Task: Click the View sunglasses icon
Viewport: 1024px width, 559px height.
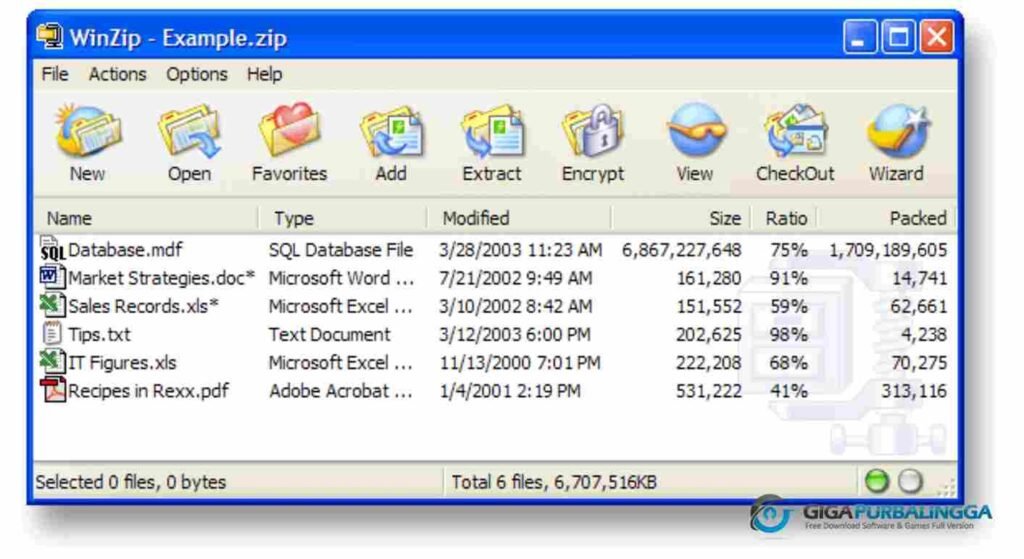Action: [695, 129]
